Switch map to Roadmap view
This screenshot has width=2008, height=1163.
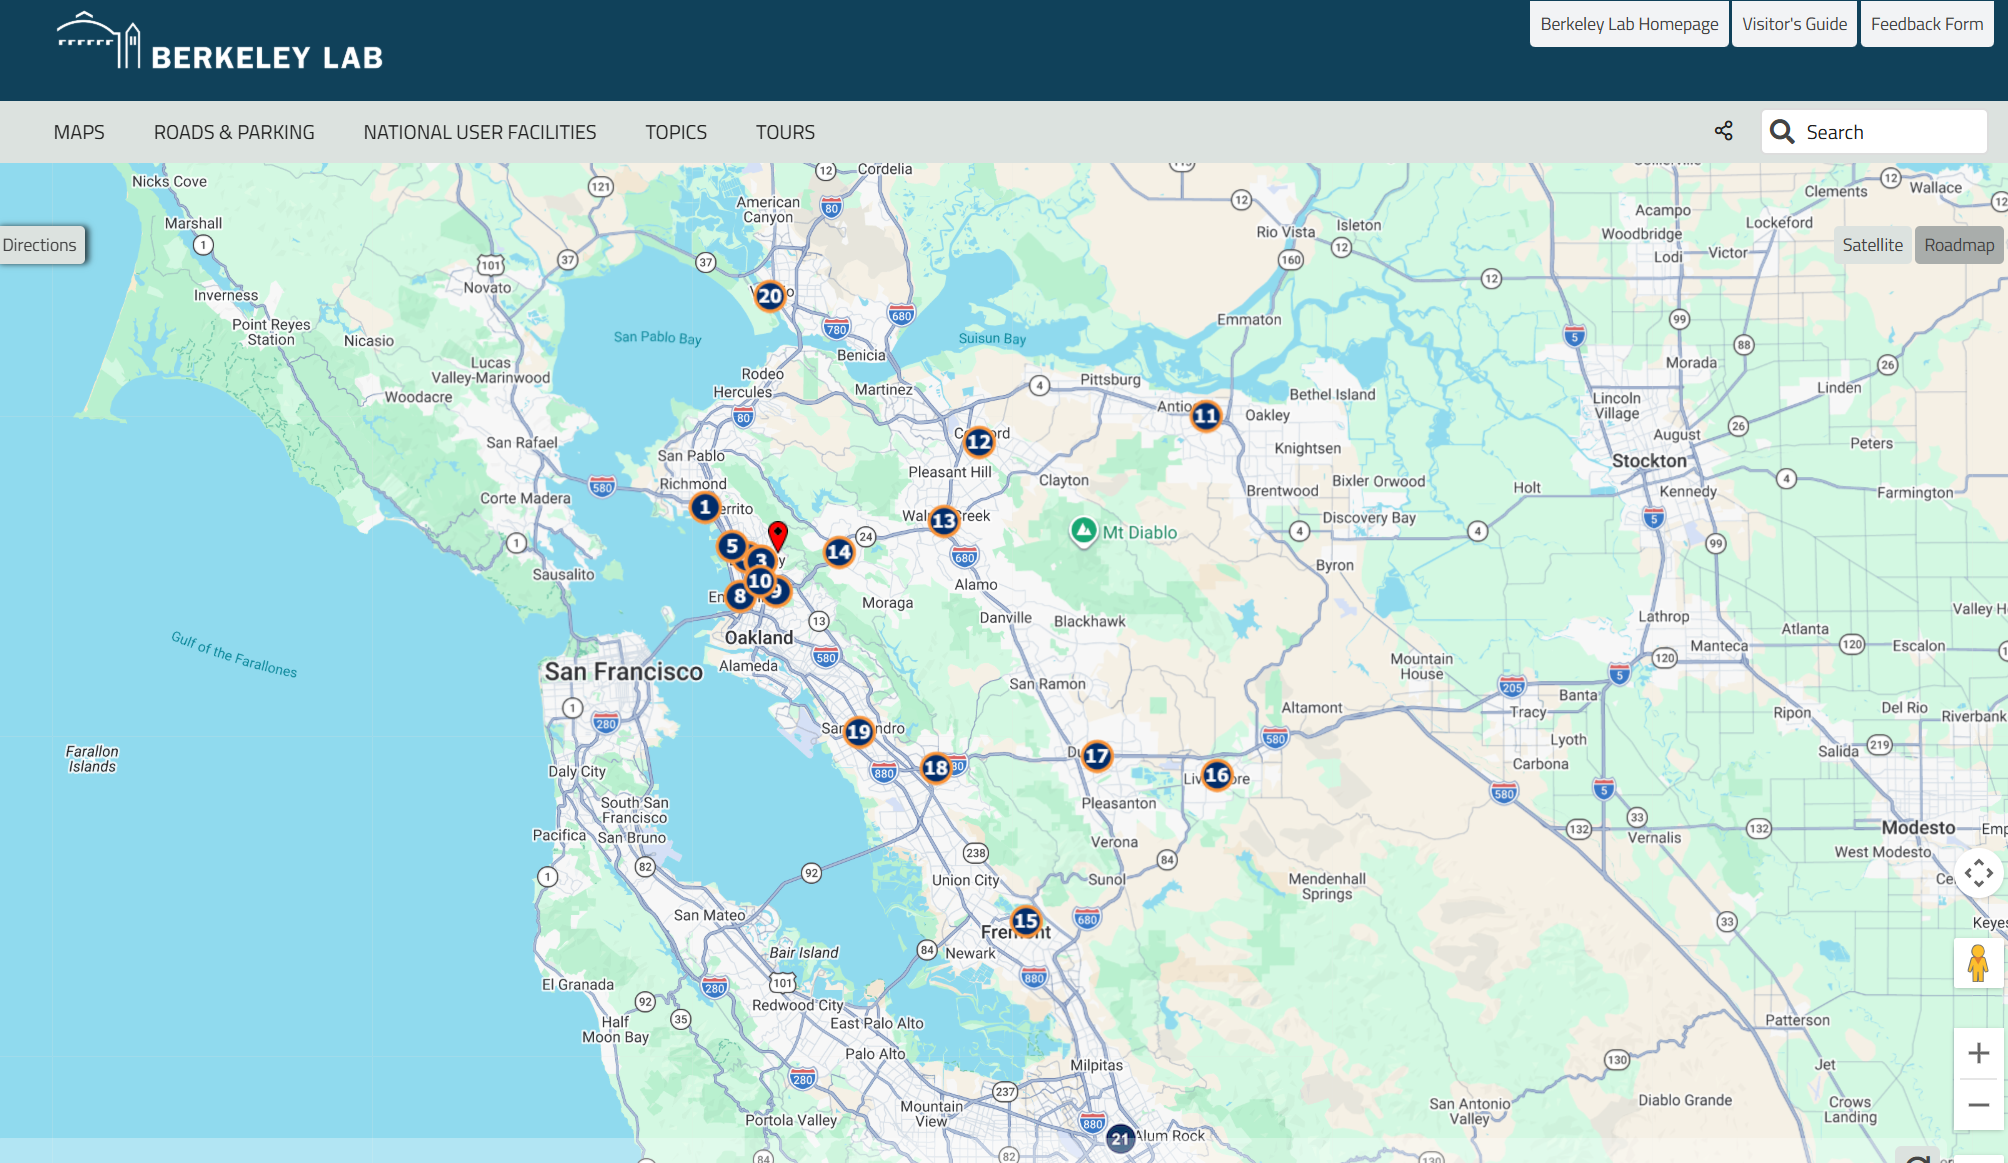pyautogui.click(x=1959, y=245)
